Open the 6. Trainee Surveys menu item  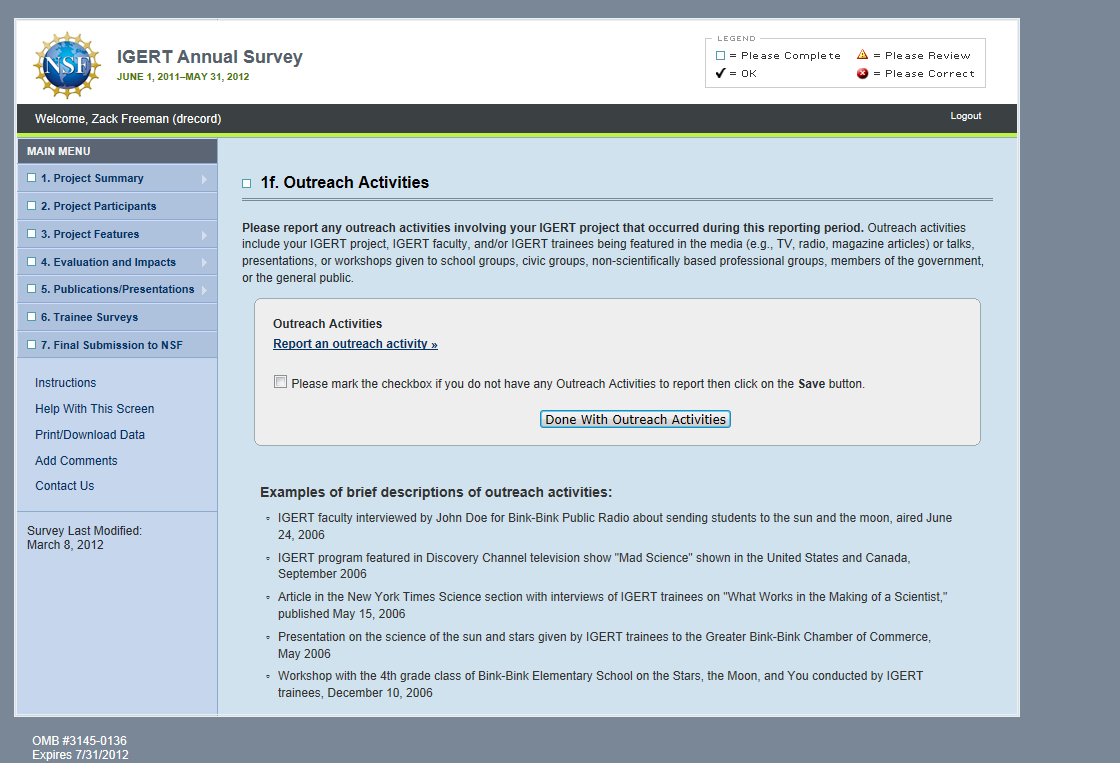point(89,317)
